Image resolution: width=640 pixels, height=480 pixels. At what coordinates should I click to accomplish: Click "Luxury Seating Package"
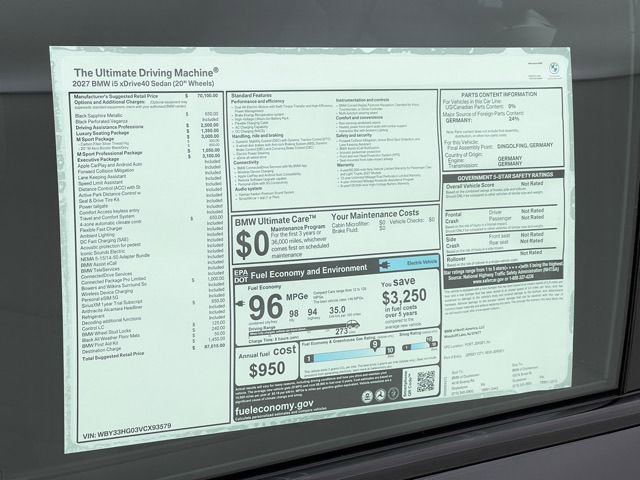102,133
